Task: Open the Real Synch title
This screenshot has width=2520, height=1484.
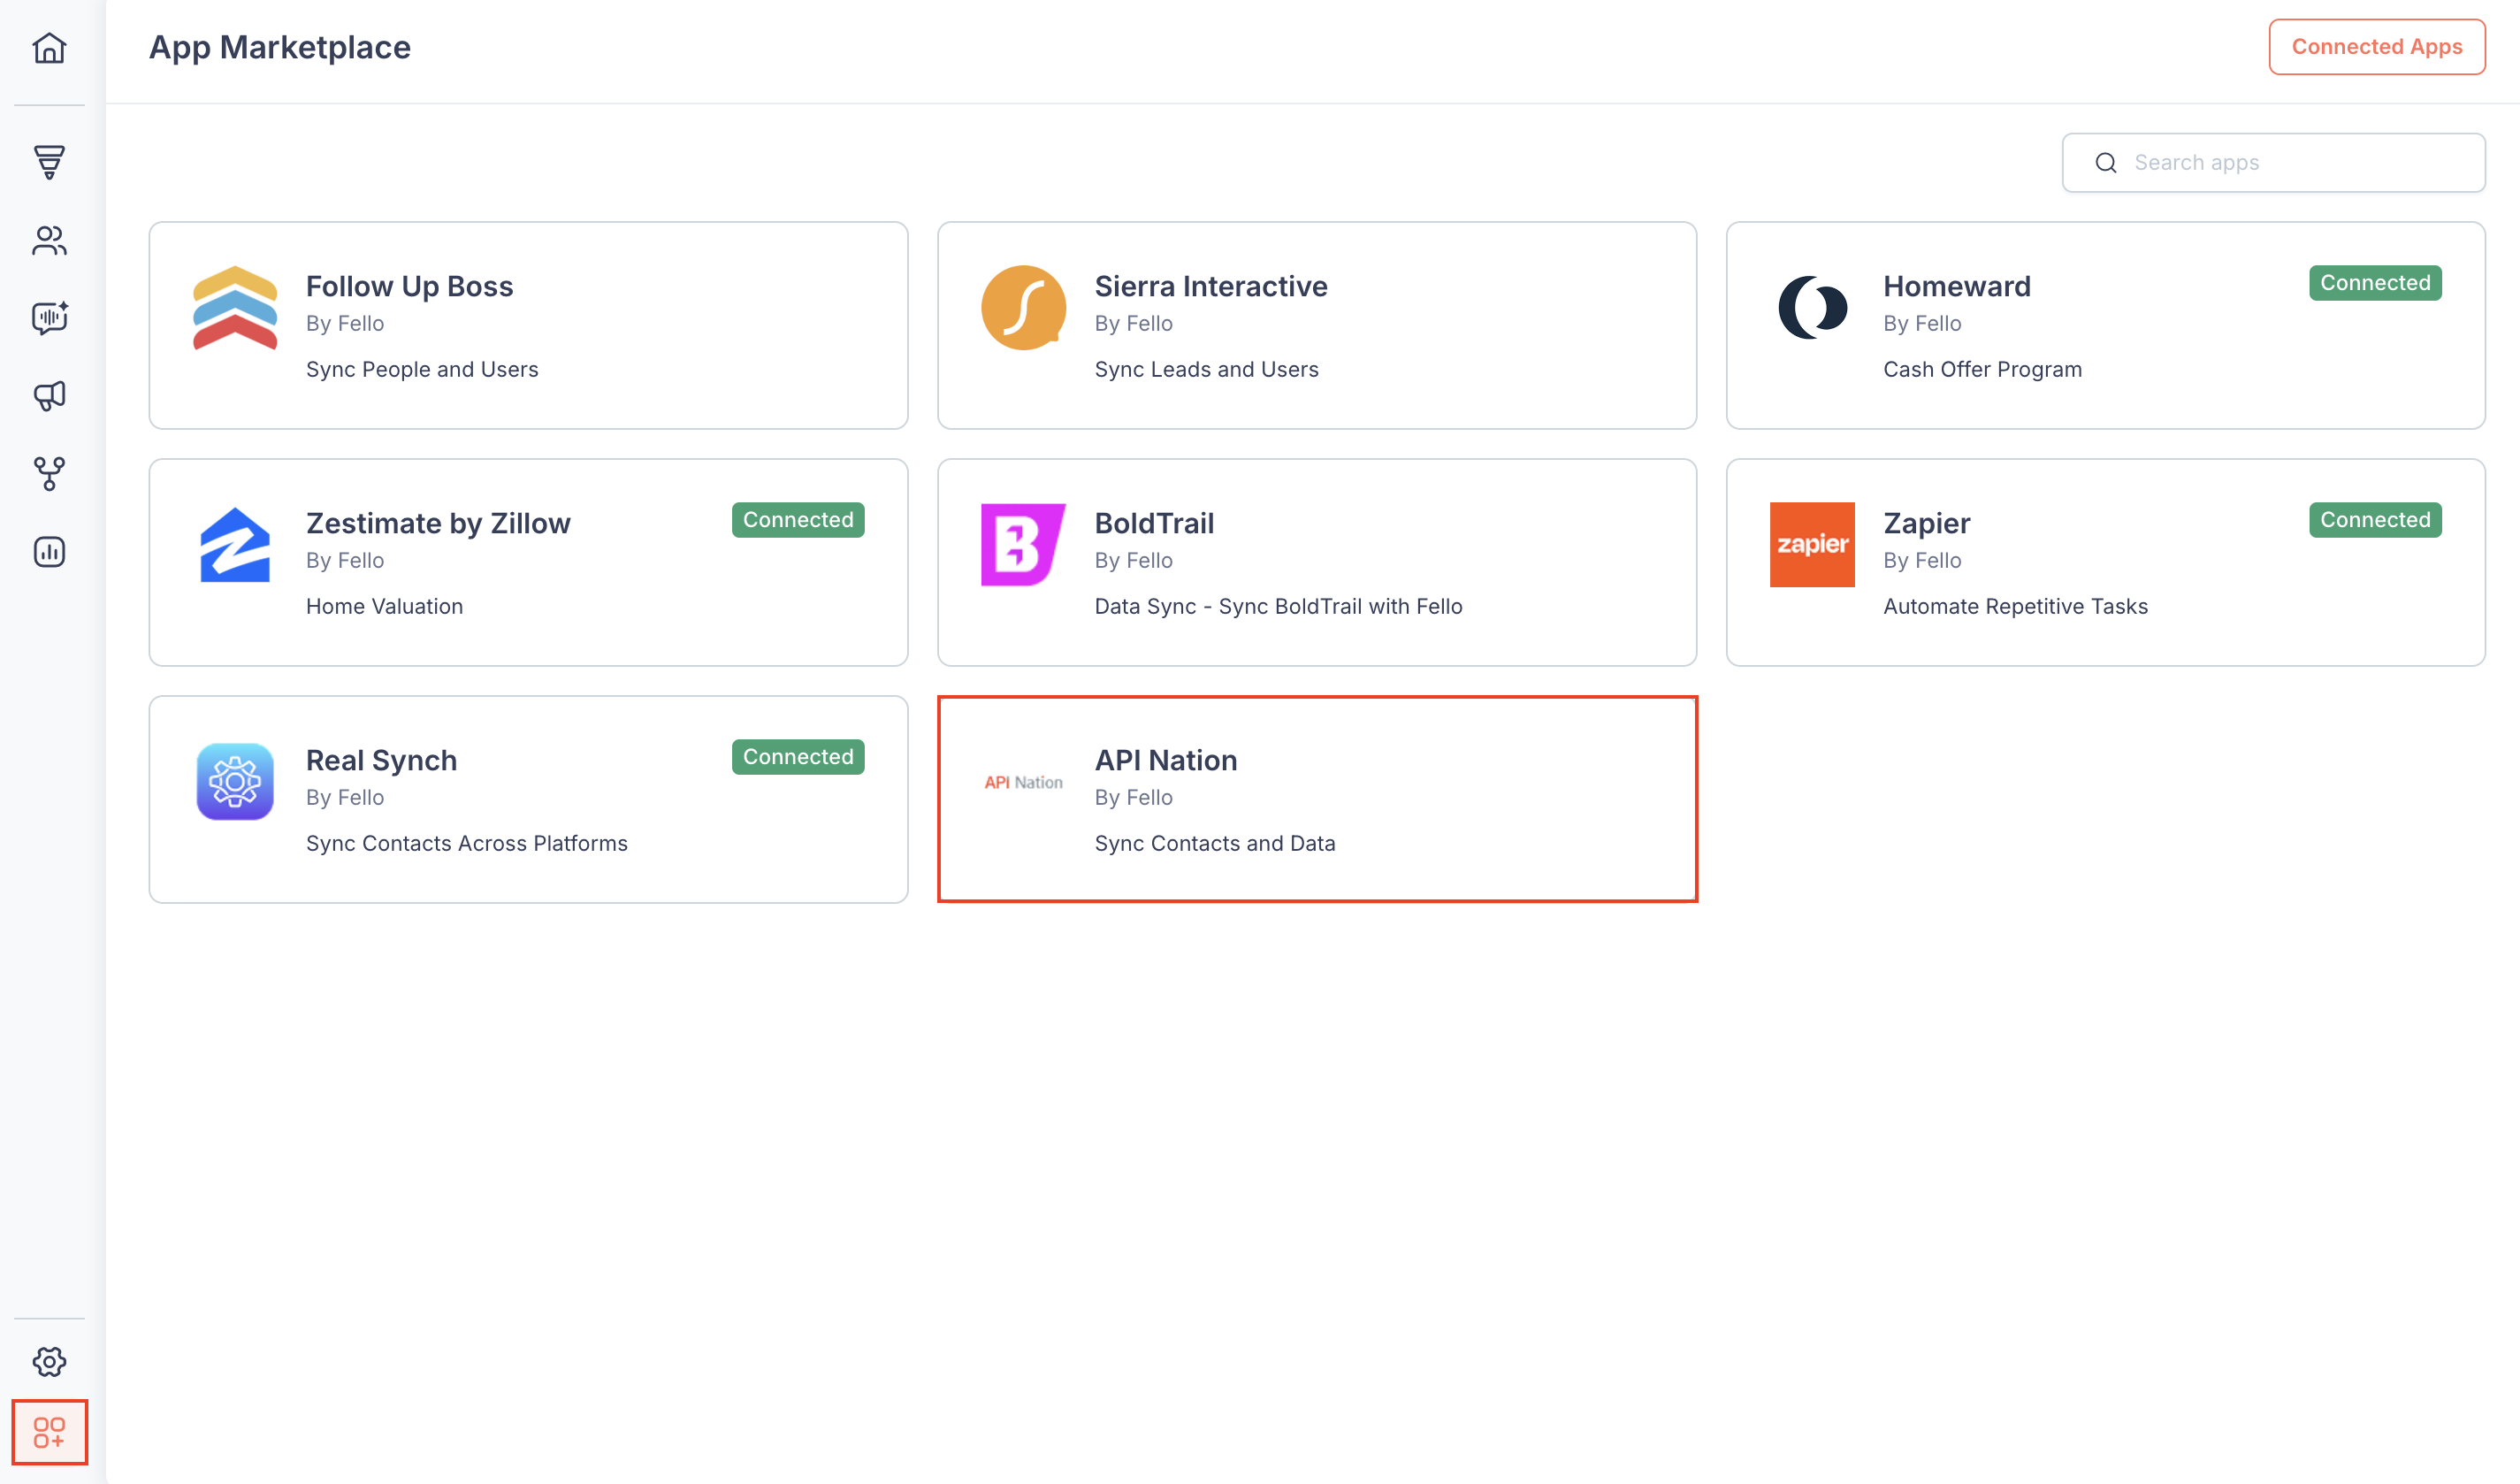Action: (381, 760)
